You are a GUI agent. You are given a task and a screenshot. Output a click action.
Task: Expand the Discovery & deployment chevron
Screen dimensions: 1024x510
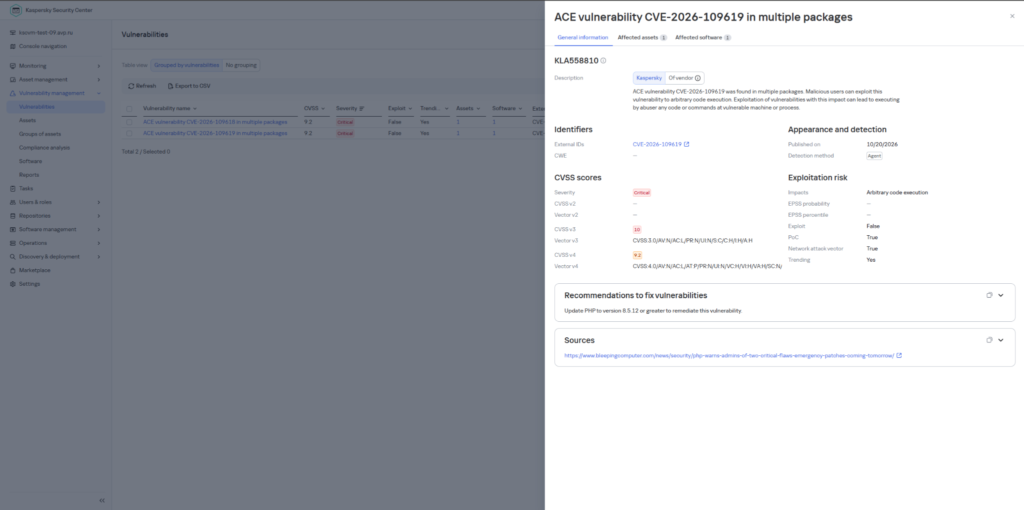click(99, 257)
